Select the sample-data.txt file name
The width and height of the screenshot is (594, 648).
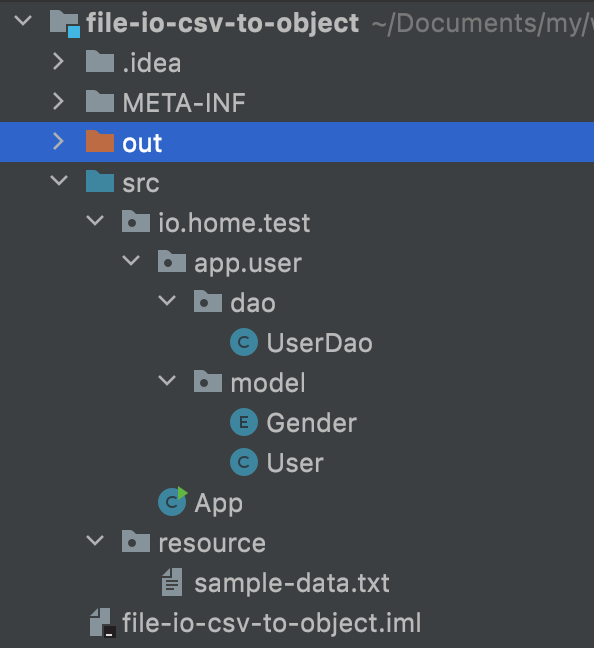[292, 583]
